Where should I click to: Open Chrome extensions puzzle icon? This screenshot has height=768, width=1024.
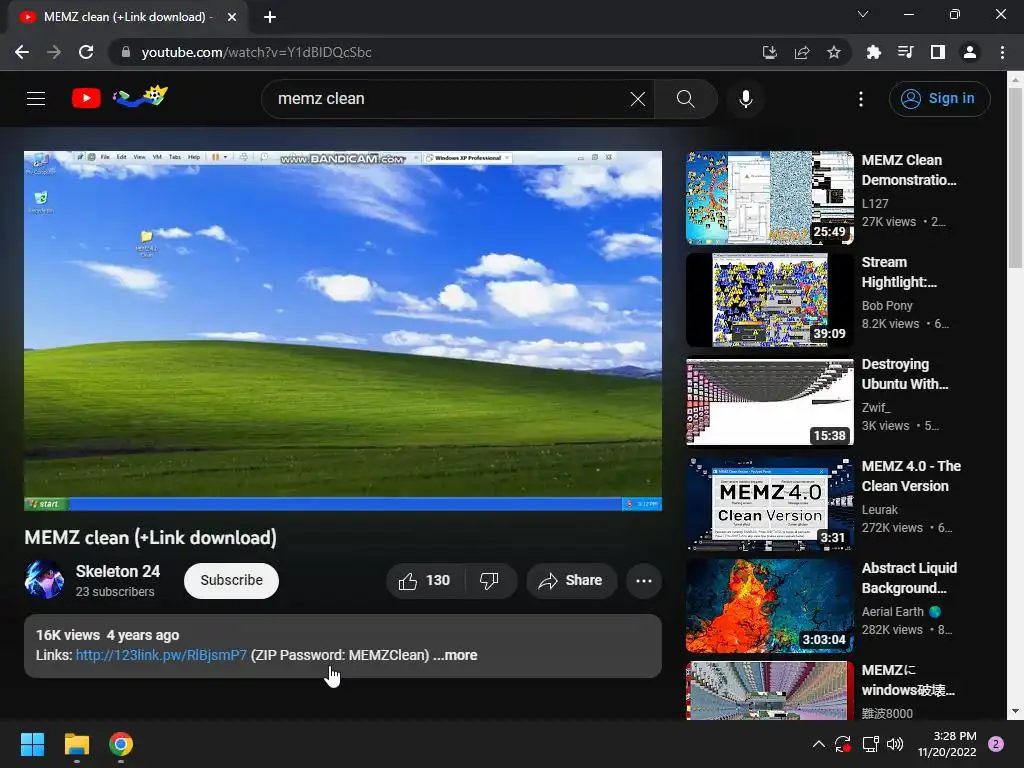point(874,52)
